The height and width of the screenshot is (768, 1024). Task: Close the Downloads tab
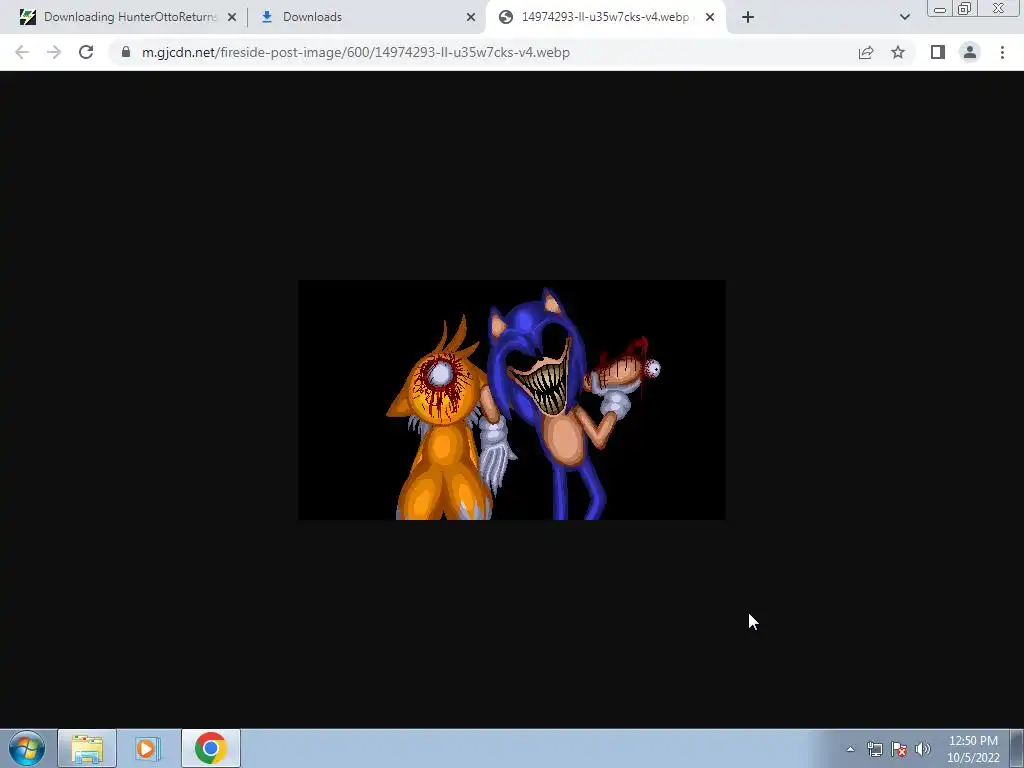coord(471,17)
